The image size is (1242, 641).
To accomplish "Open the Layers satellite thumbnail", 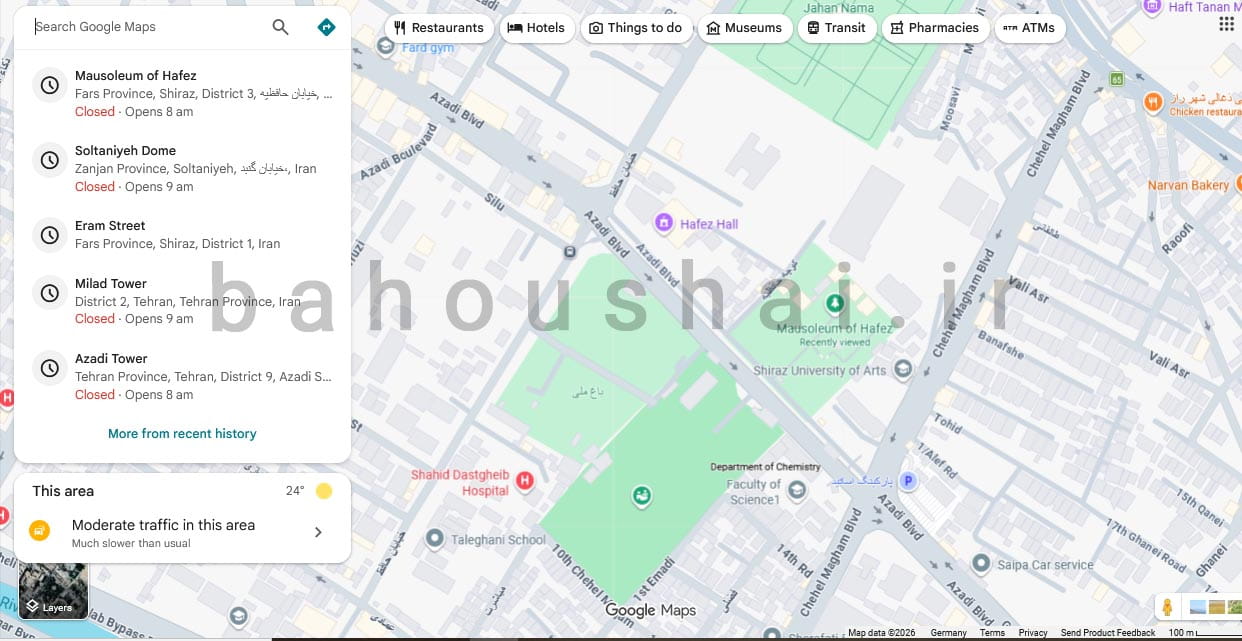I will pyautogui.click(x=54, y=591).
